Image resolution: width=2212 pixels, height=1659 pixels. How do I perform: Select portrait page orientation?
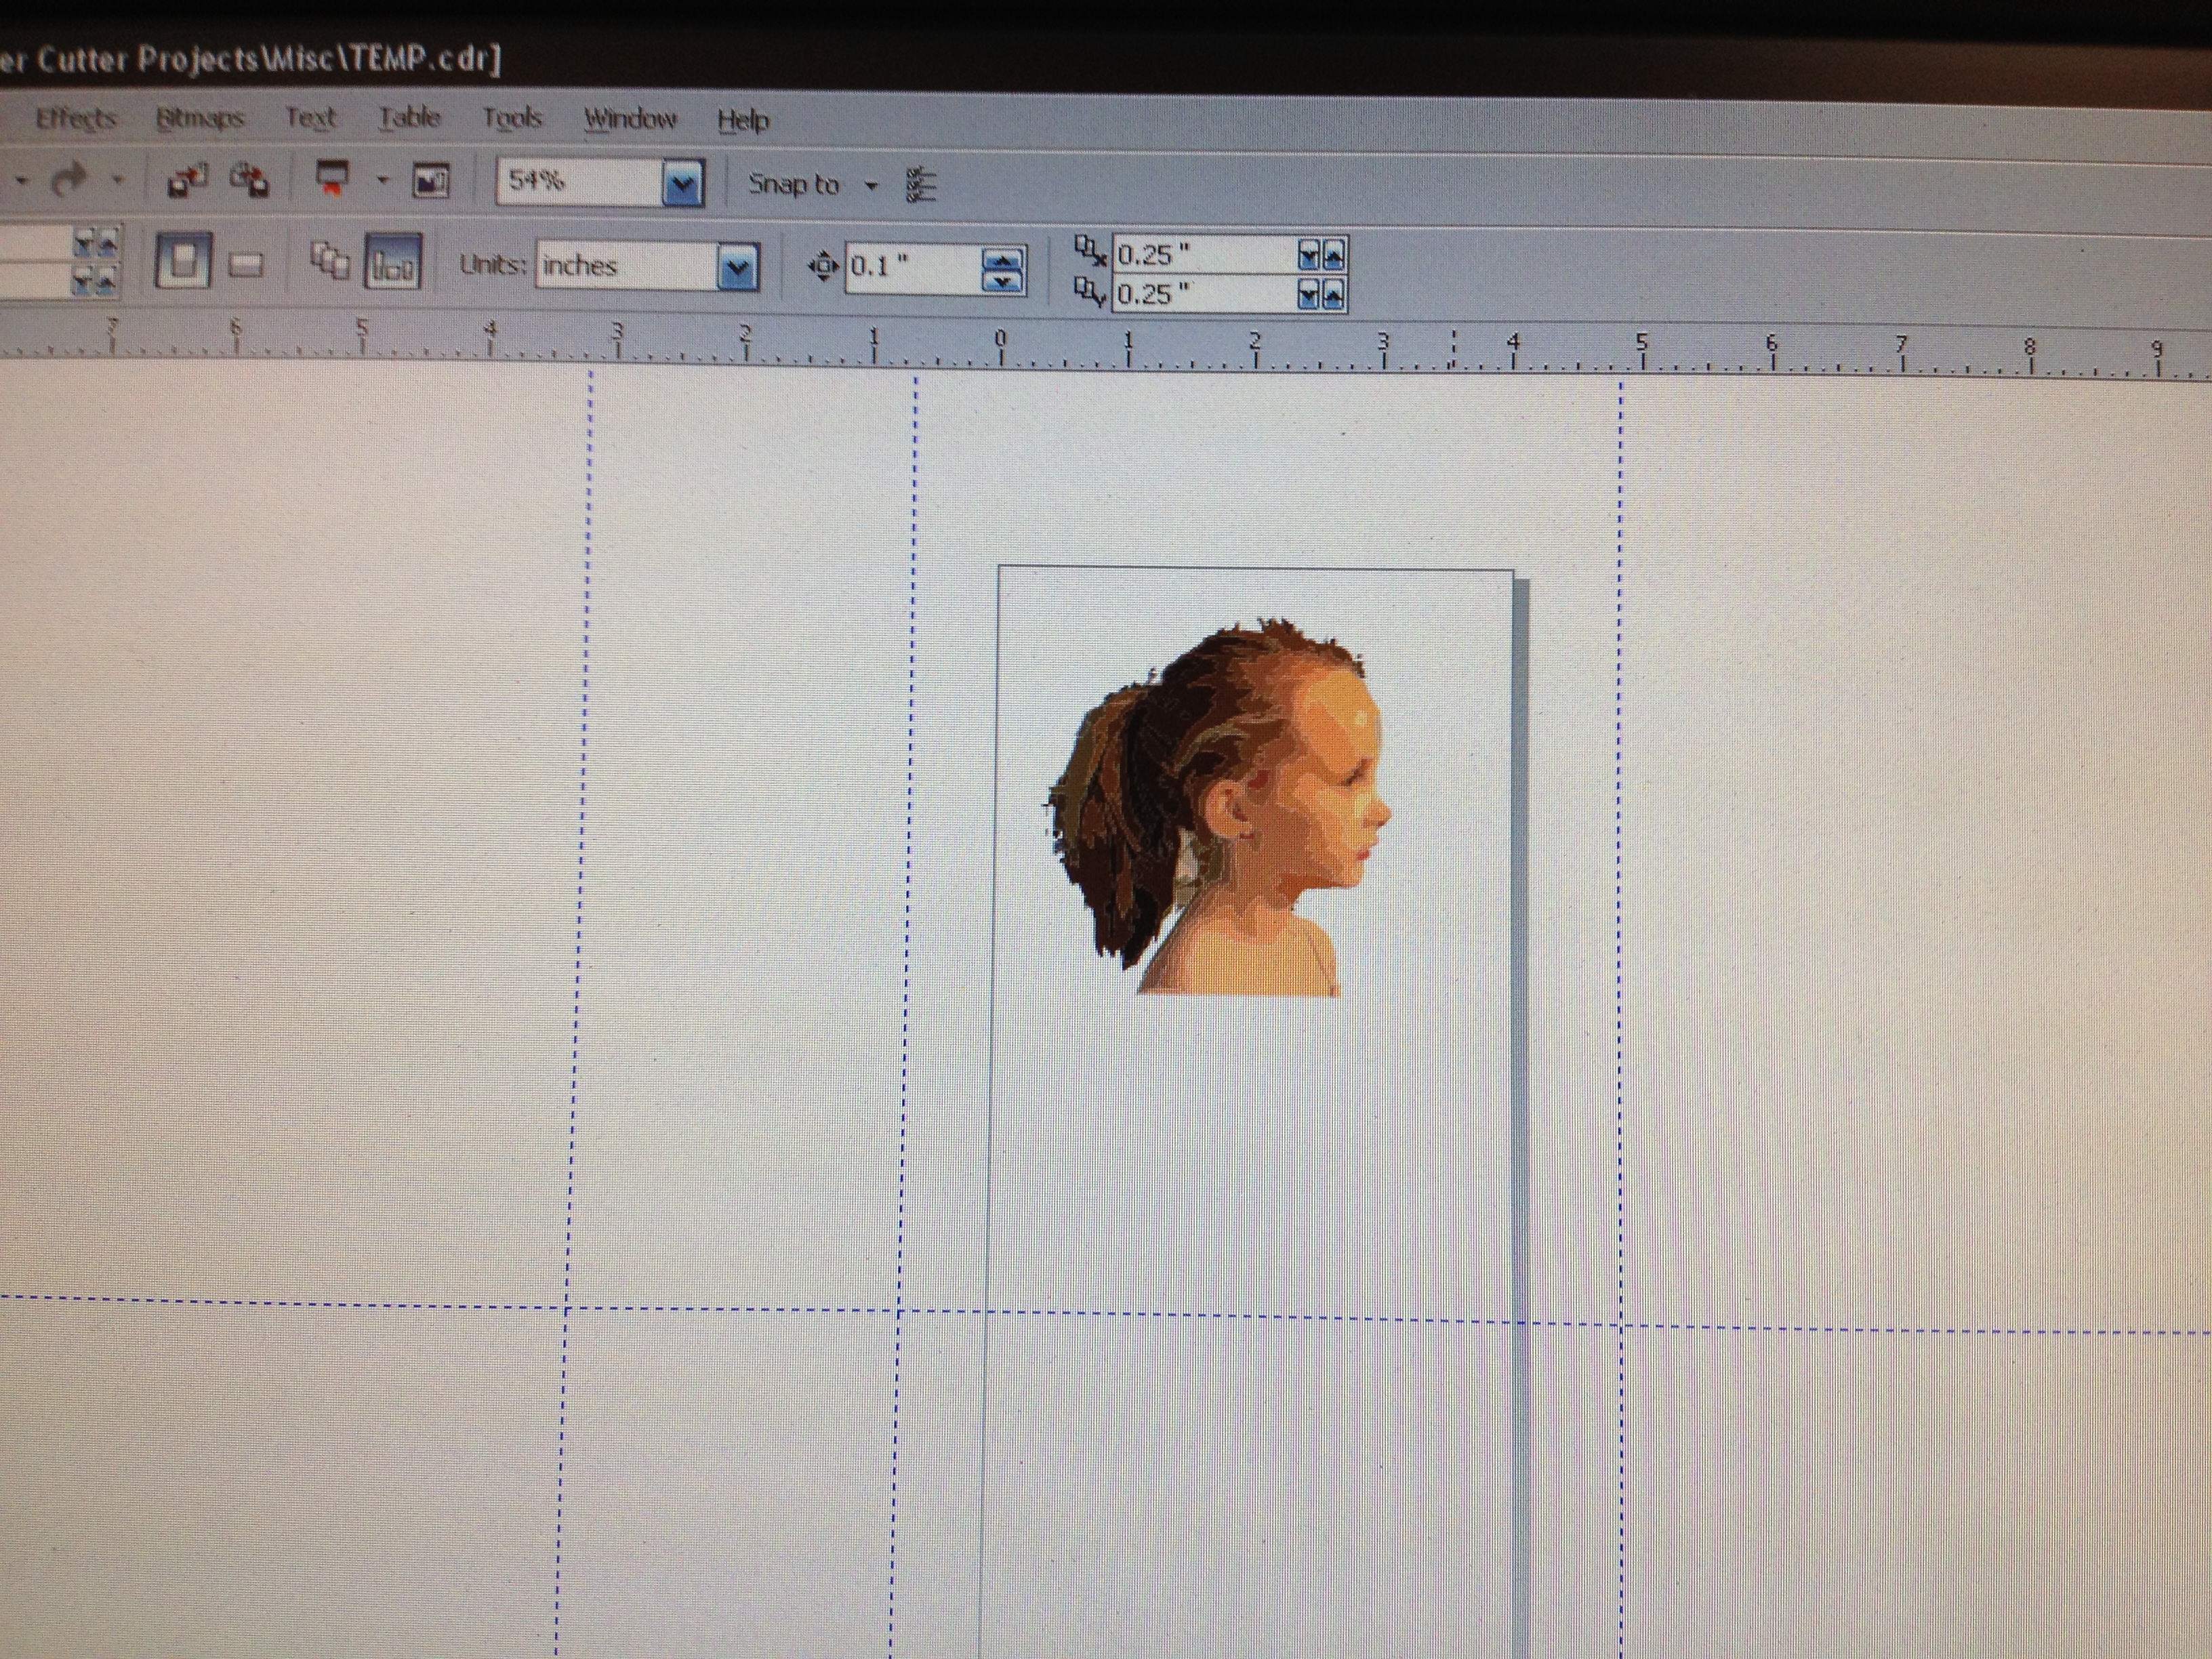[x=183, y=261]
